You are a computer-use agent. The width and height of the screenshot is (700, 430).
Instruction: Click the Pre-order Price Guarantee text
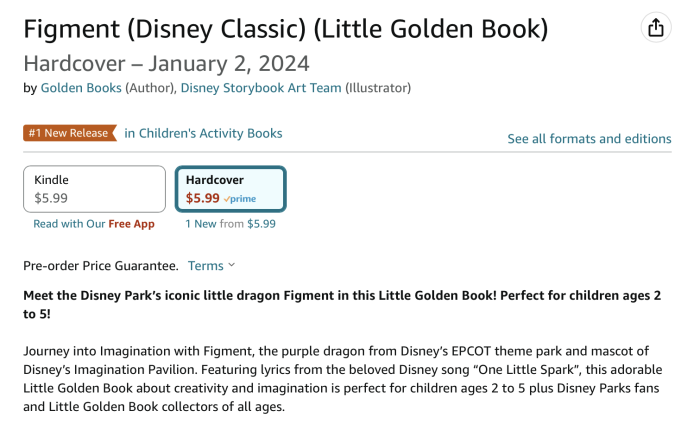[x=100, y=265]
